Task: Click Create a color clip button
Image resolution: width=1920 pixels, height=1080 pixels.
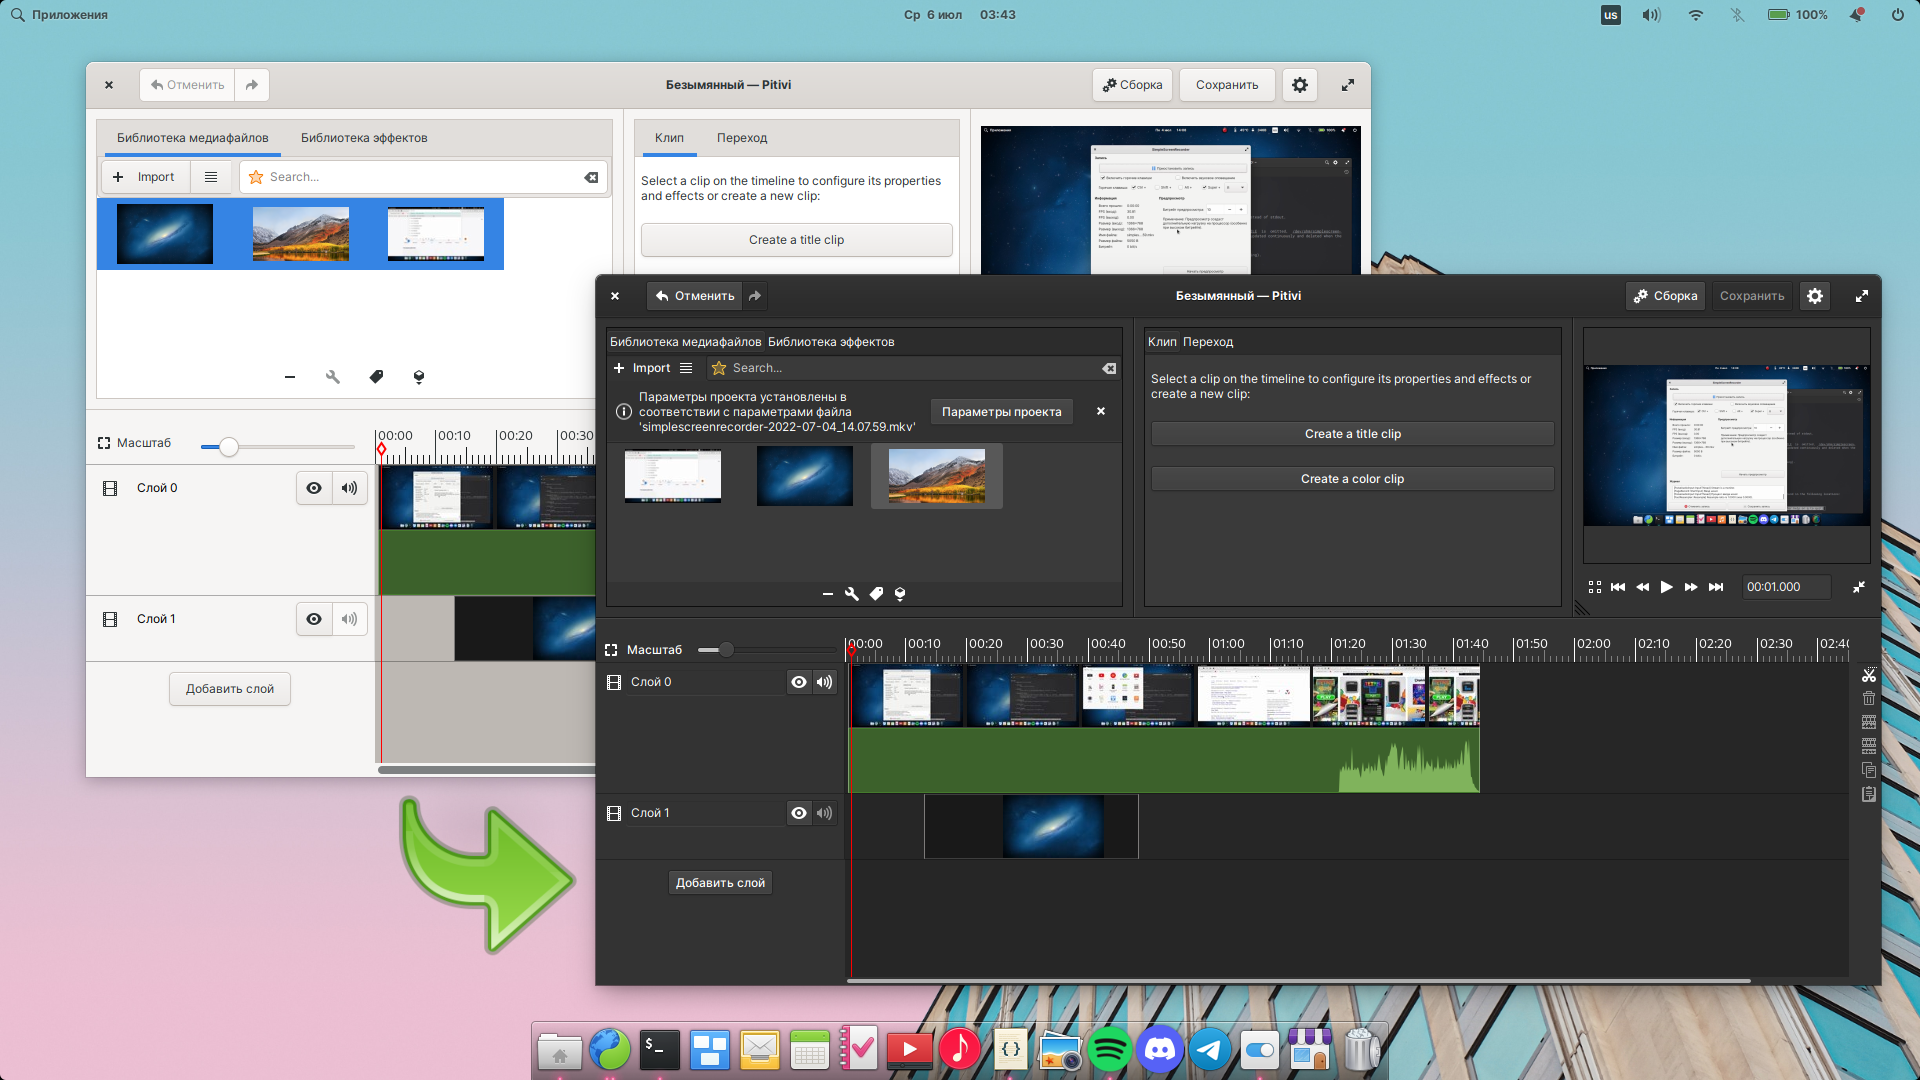Action: coord(1352,479)
